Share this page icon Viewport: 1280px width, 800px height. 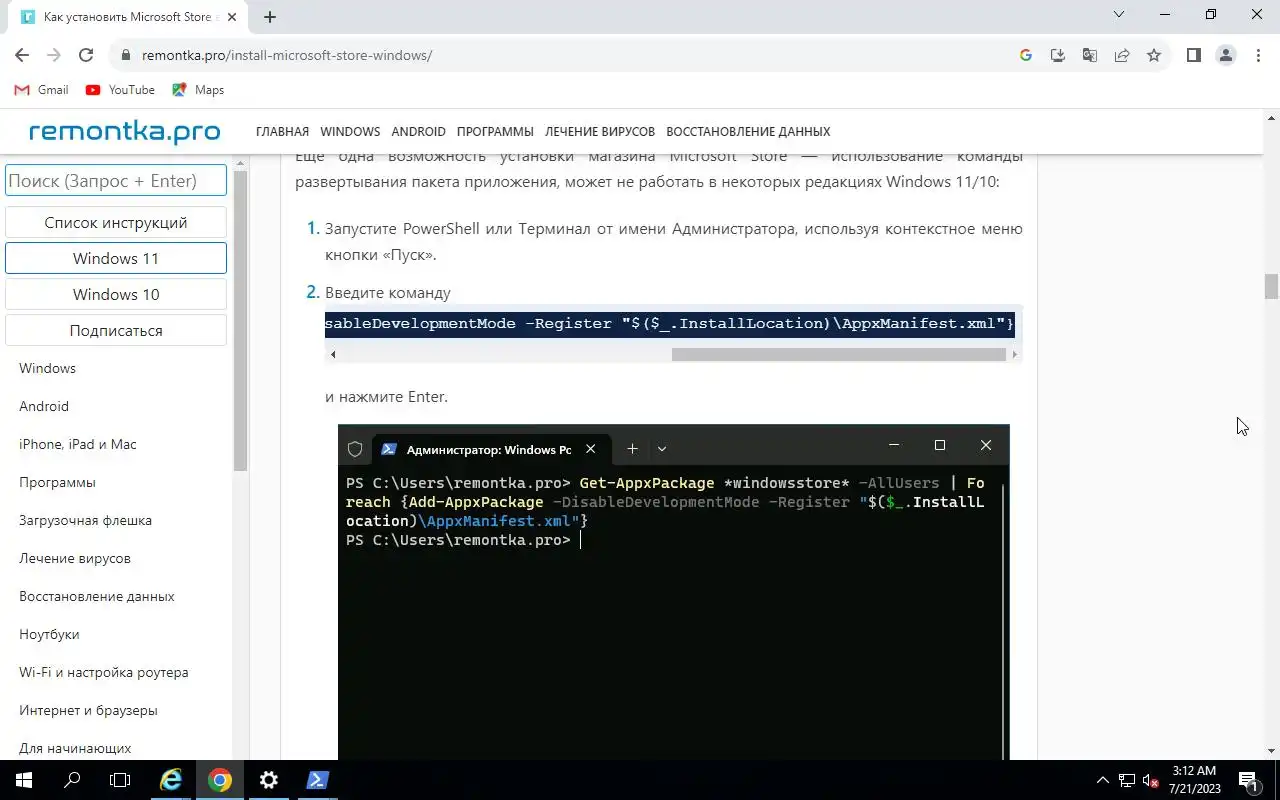click(x=1122, y=56)
